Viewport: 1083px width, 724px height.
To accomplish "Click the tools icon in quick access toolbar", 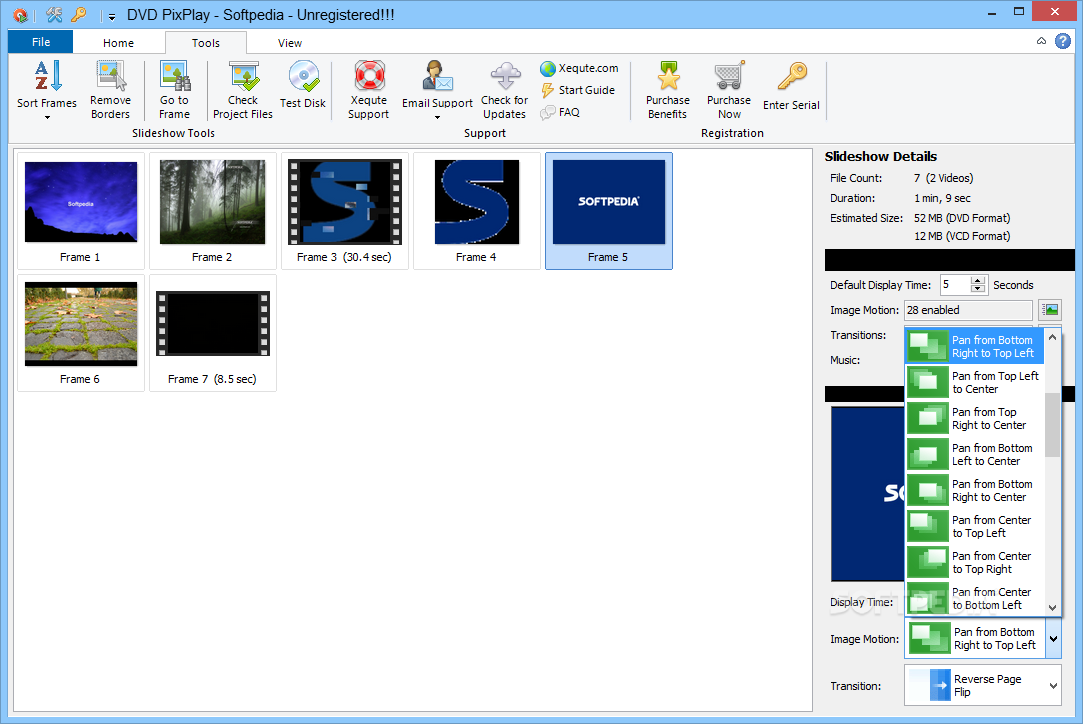I will coord(53,15).
